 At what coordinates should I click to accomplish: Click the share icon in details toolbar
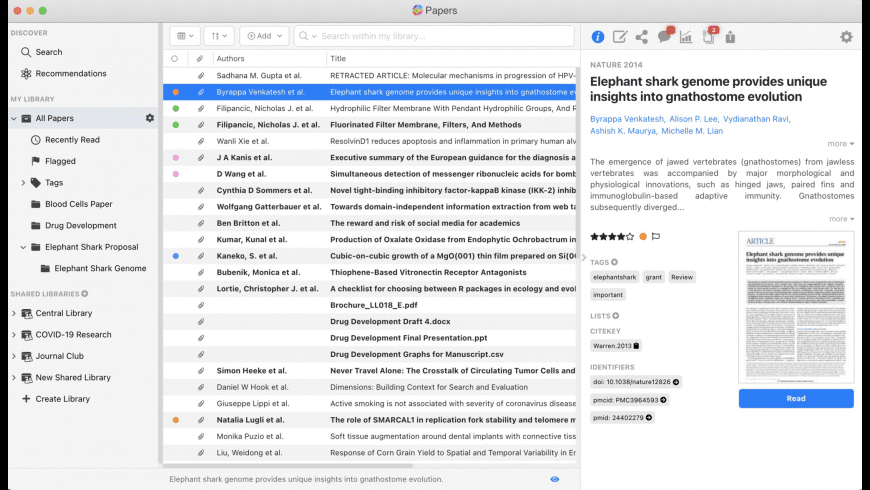point(641,37)
